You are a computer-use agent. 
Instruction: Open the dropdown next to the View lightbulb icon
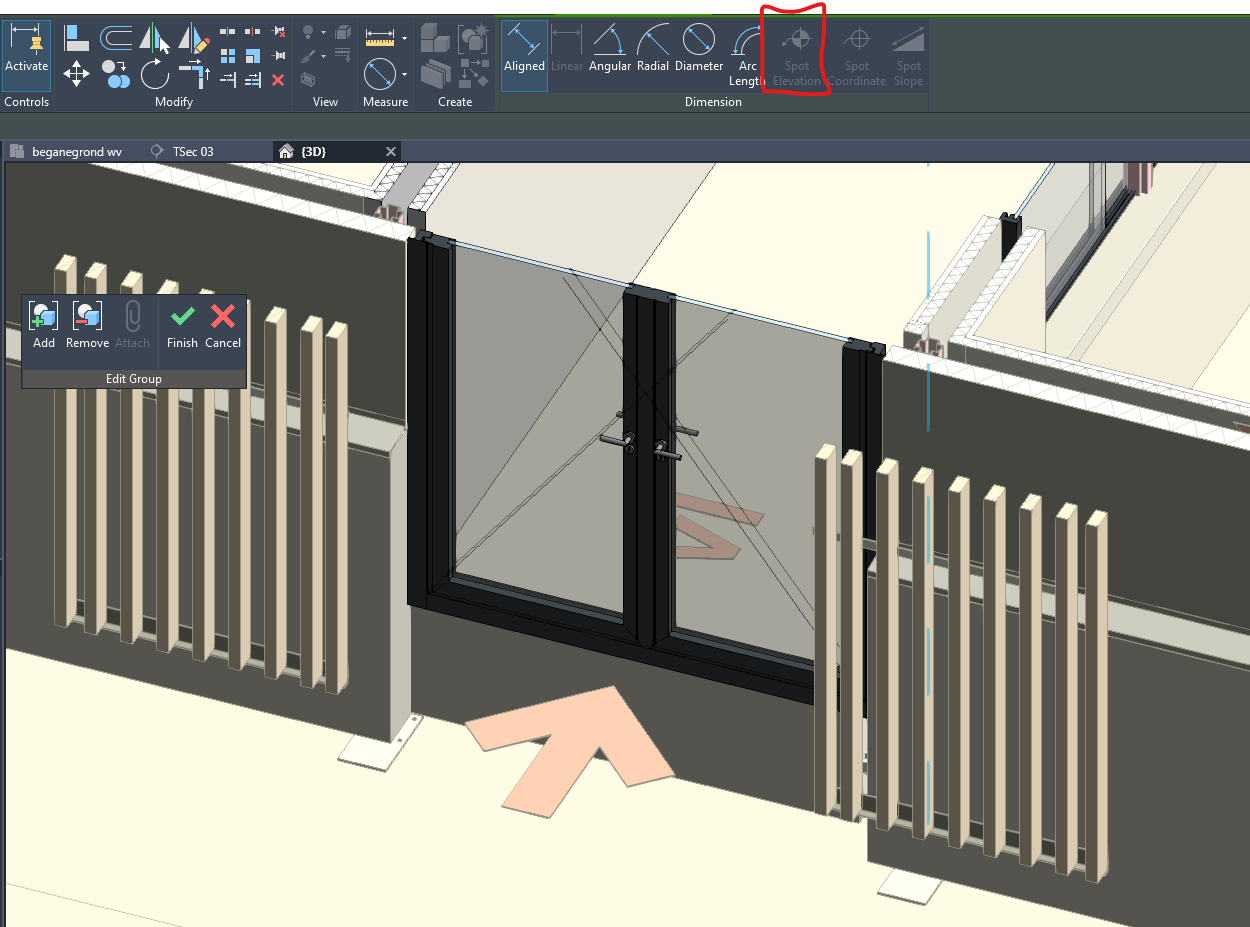(324, 33)
